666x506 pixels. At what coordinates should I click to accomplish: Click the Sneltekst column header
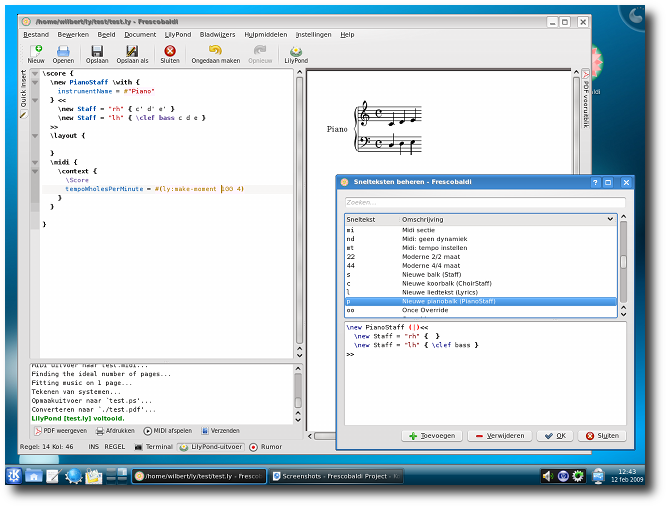click(x=372, y=219)
